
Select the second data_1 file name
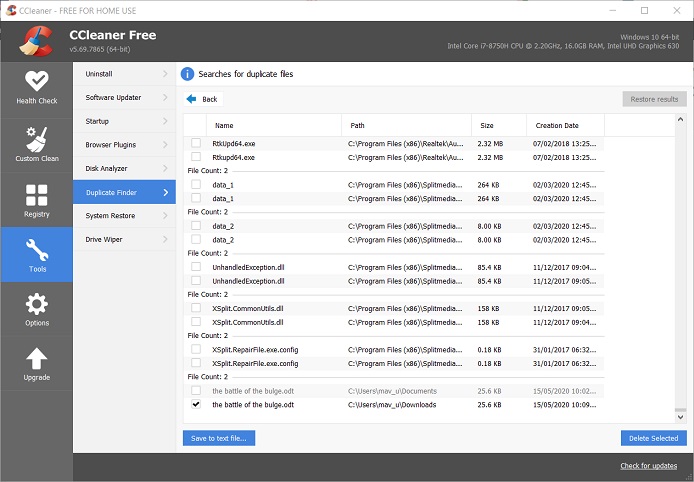pos(223,199)
